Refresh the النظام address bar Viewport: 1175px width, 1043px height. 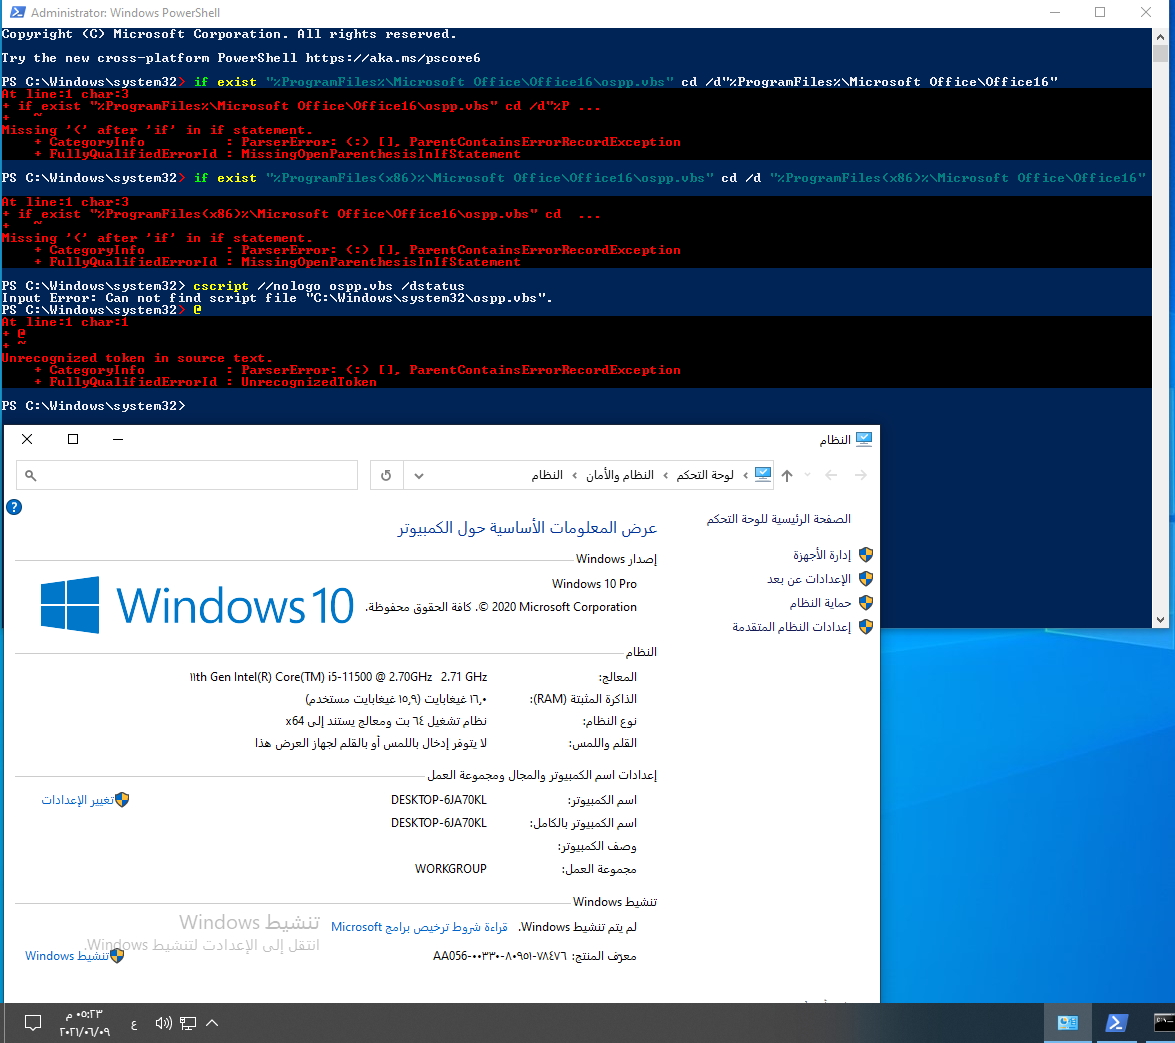pyautogui.click(x=386, y=475)
